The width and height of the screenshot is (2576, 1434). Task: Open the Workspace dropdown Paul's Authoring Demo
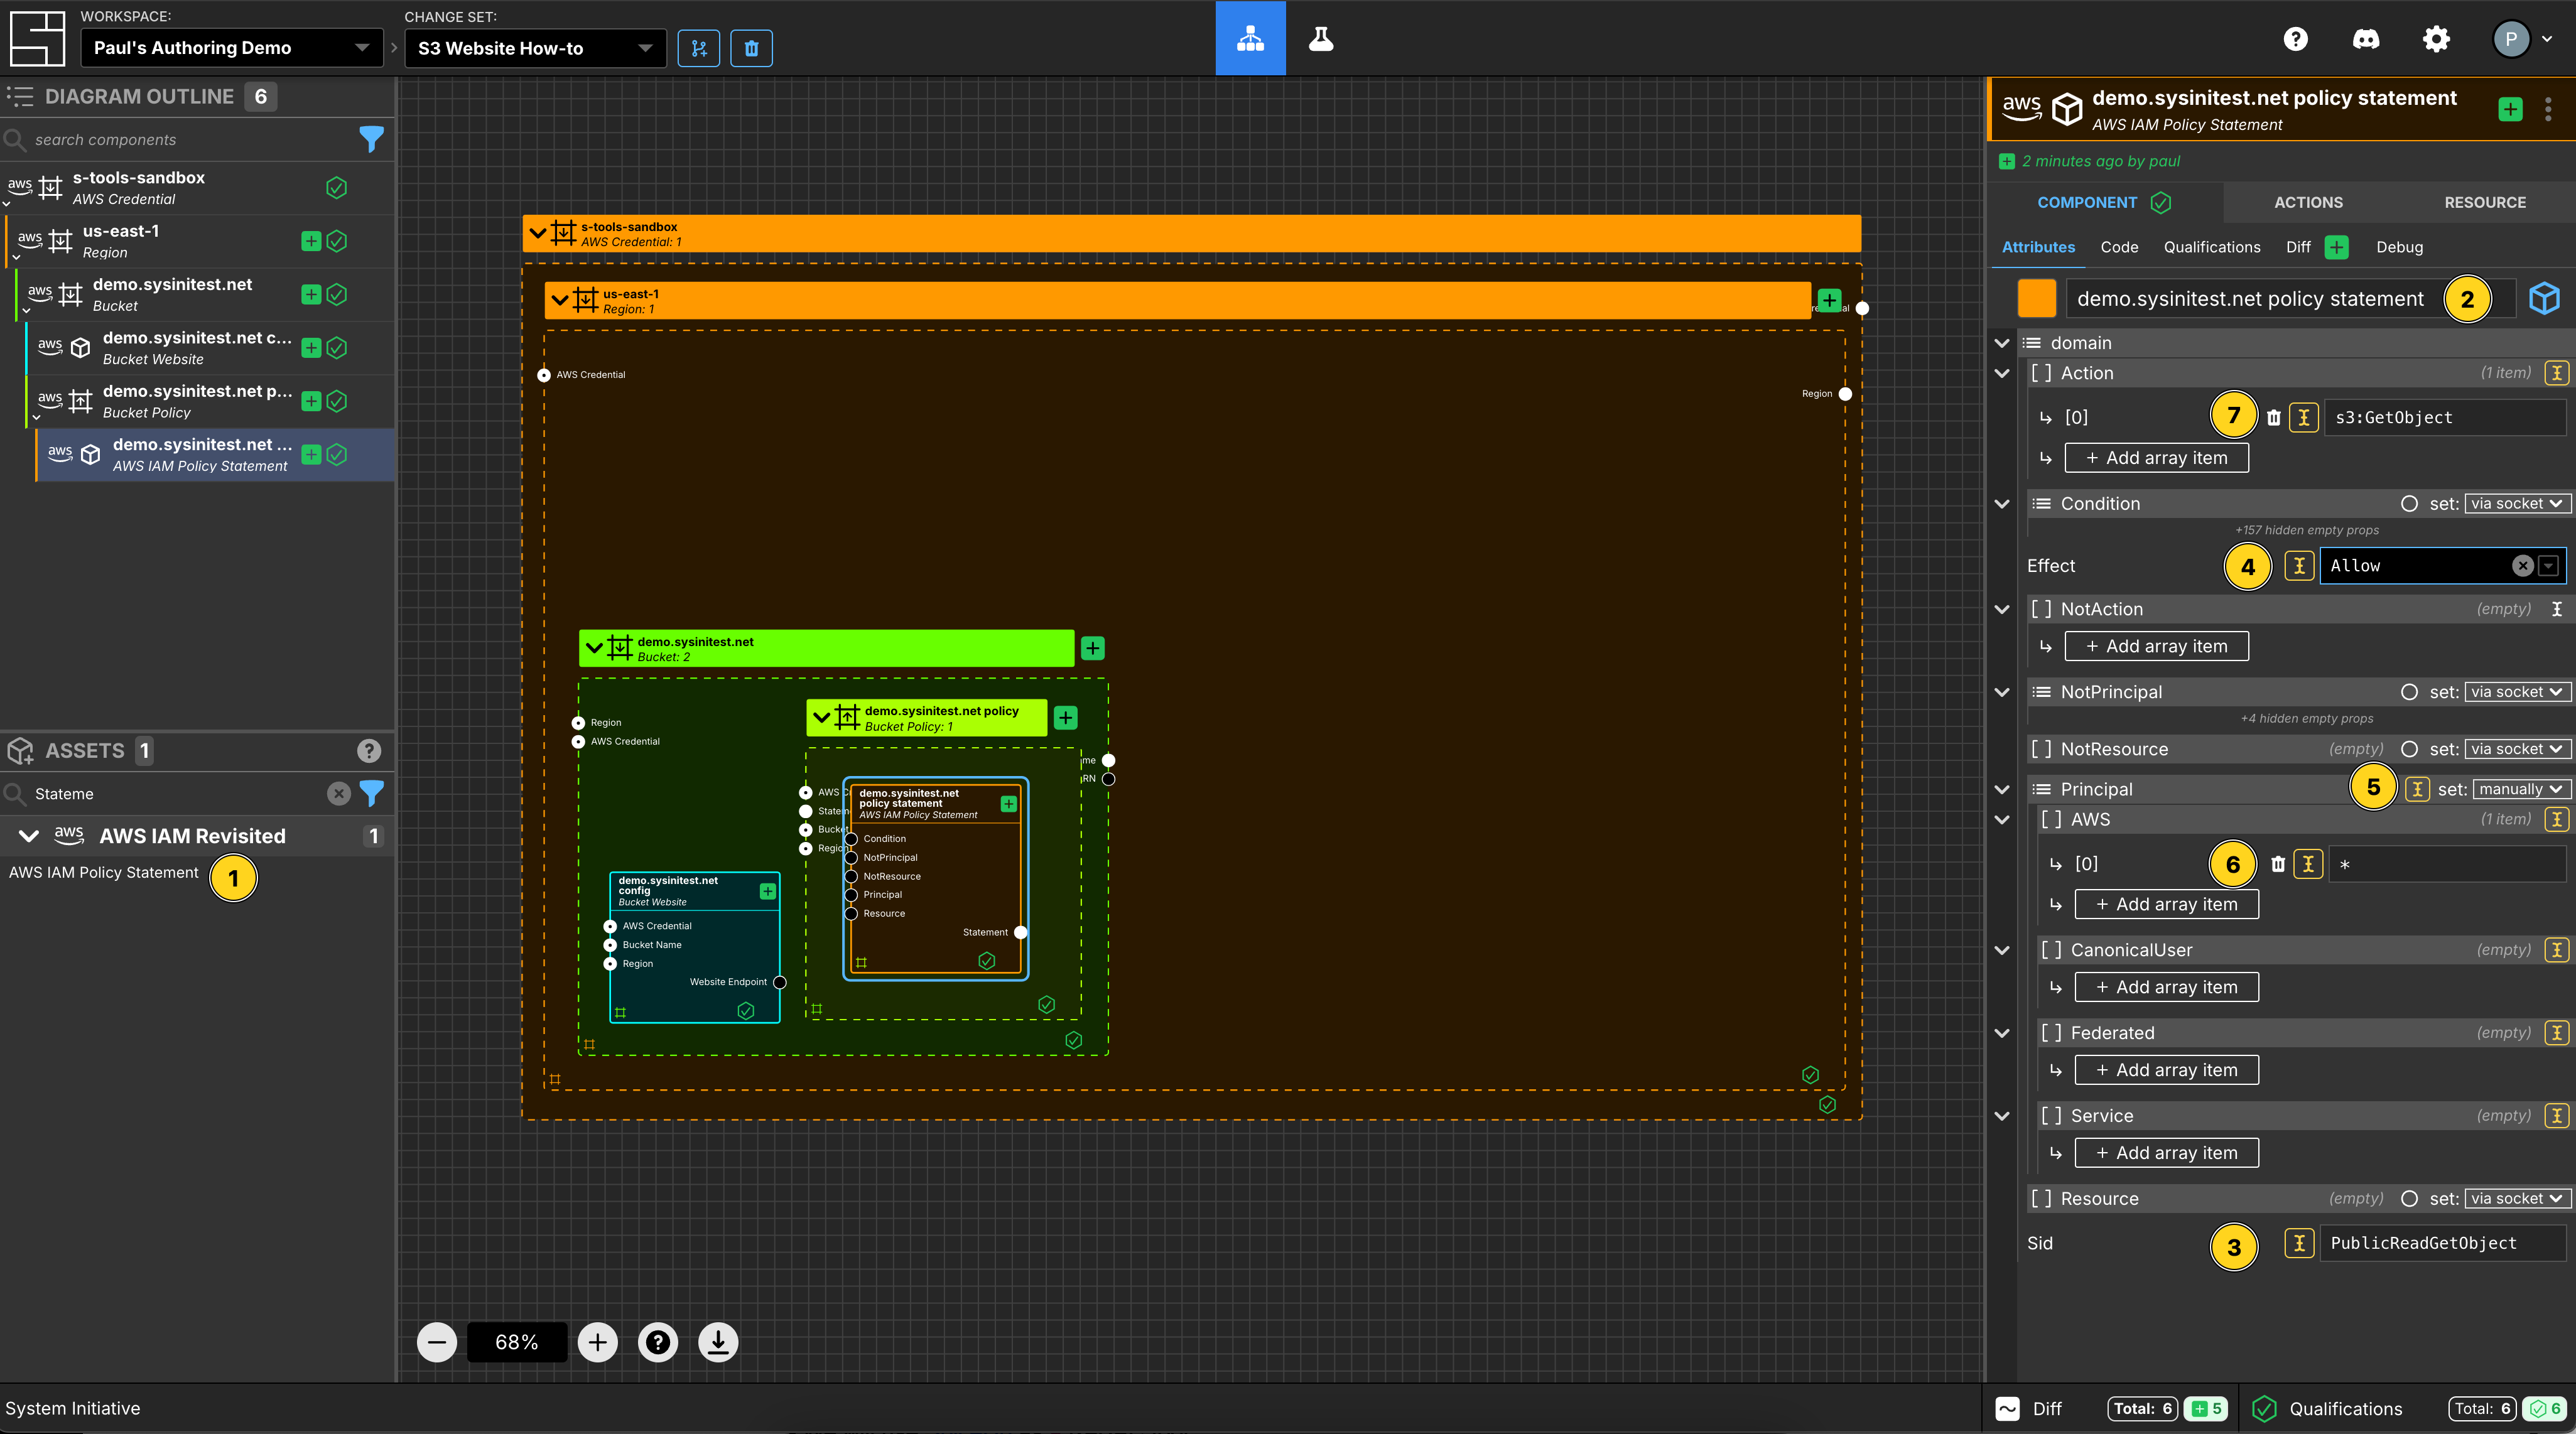click(231, 48)
